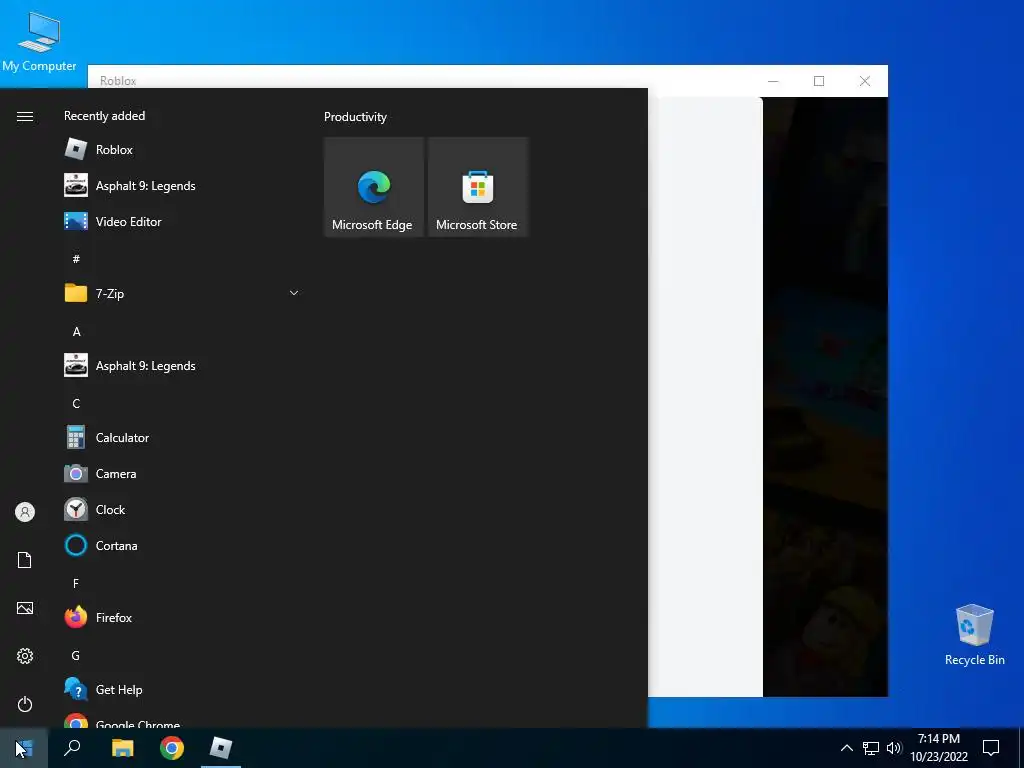Image resolution: width=1024 pixels, height=768 pixels.
Task: Maximize the Roblox window
Action: pyautogui.click(x=819, y=81)
